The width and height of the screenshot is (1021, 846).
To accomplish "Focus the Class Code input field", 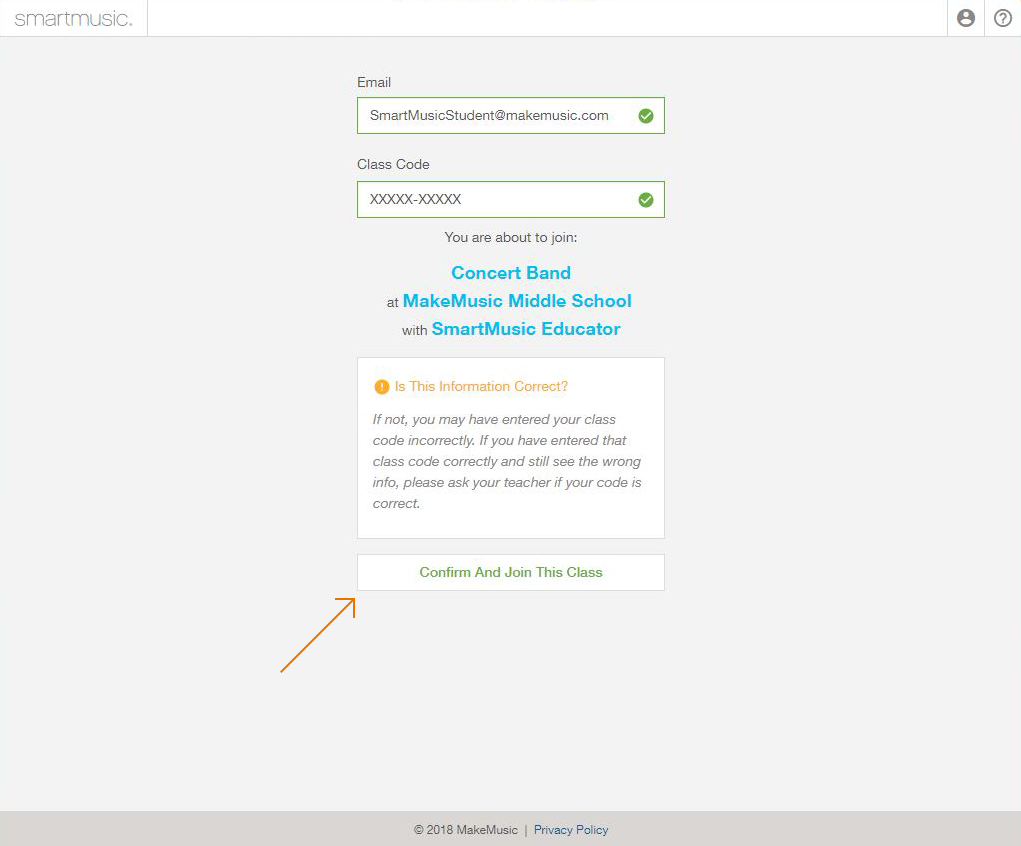I will coord(510,199).
